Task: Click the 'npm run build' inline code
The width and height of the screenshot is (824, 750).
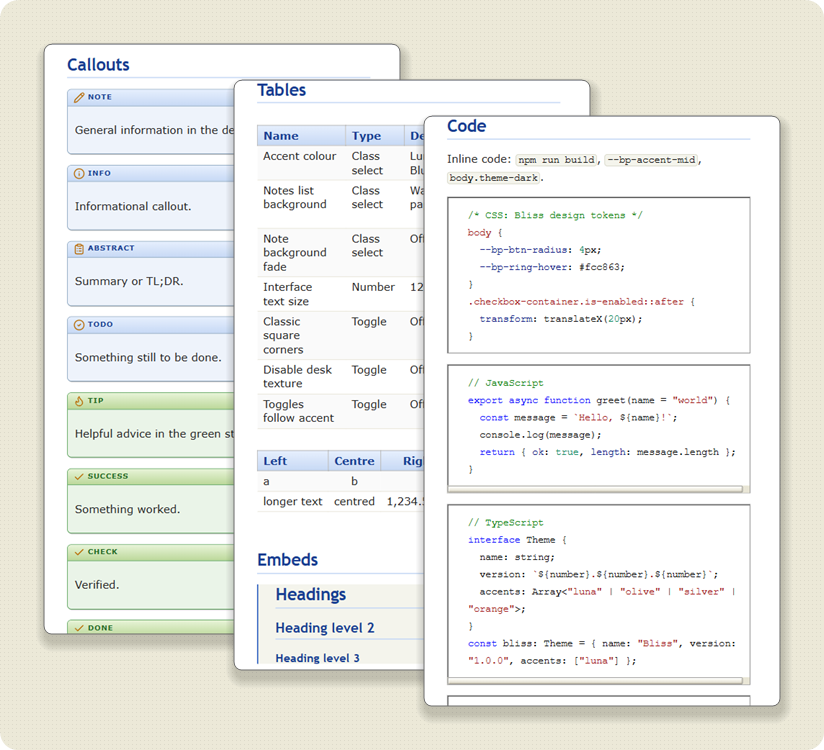Action: click(x=557, y=160)
